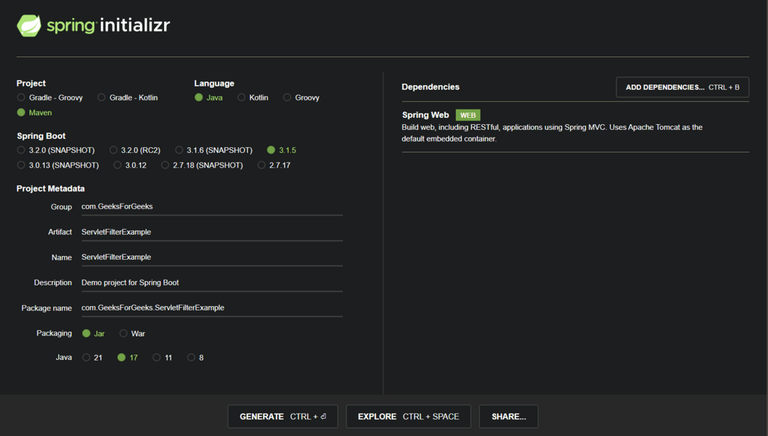Image resolution: width=768 pixels, height=436 pixels.
Task: Select Spring Boot 3.1.6 (SNAPSHOT)
Action: pos(214,150)
